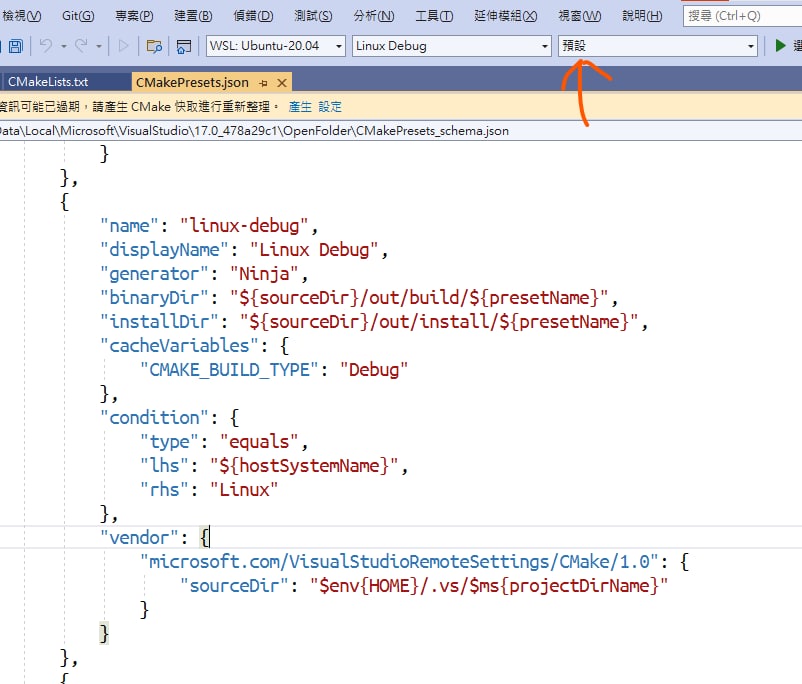Open the folder search view icon

[x=154, y=47]
